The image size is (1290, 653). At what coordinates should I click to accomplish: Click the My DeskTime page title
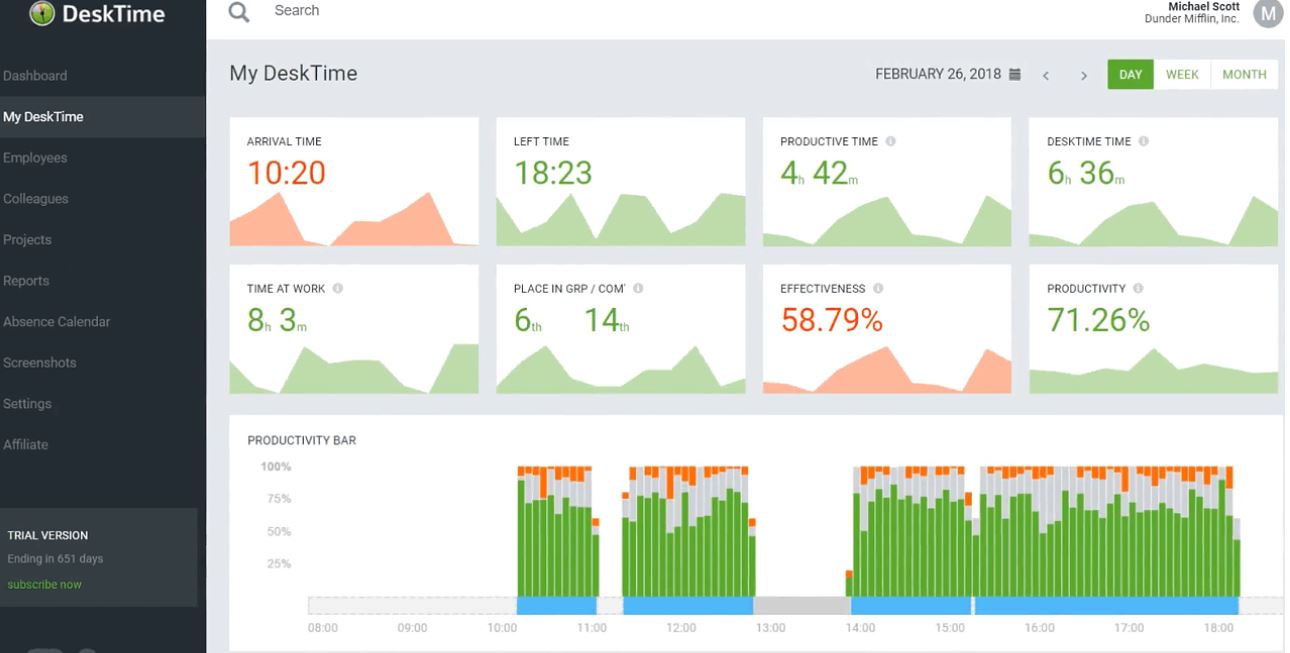tap(293, 74)
